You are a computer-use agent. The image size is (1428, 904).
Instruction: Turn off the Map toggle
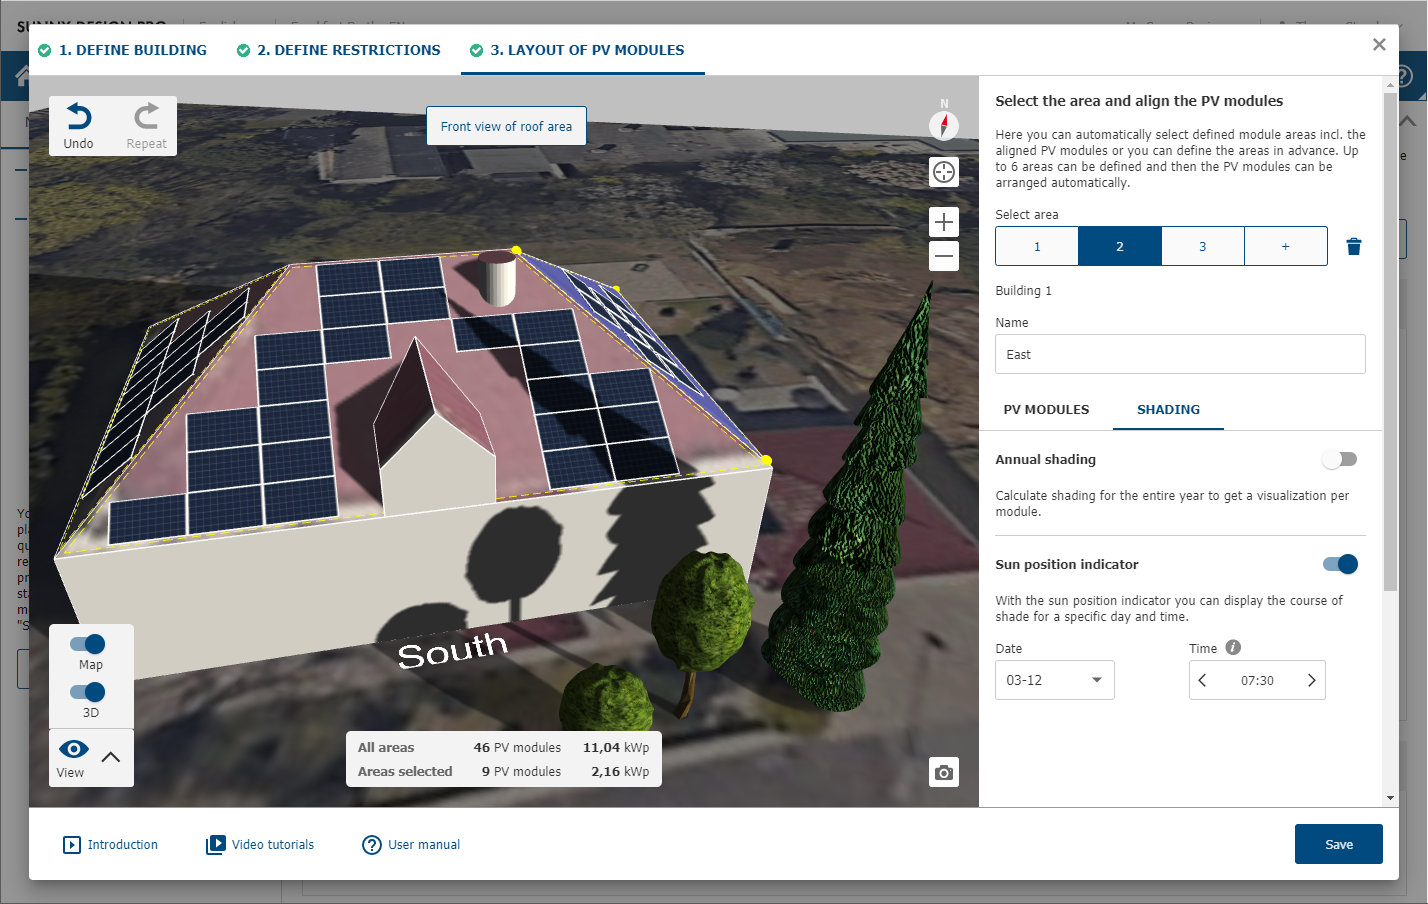point(88,644)
